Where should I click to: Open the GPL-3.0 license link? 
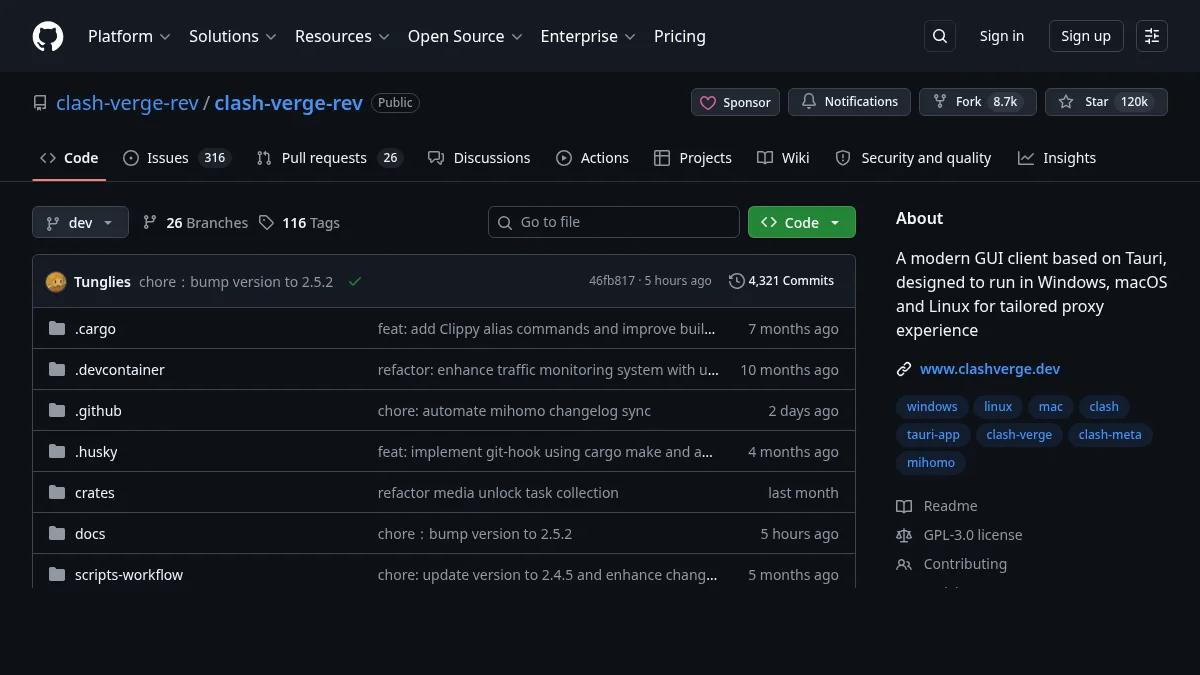tap(960, 535)
